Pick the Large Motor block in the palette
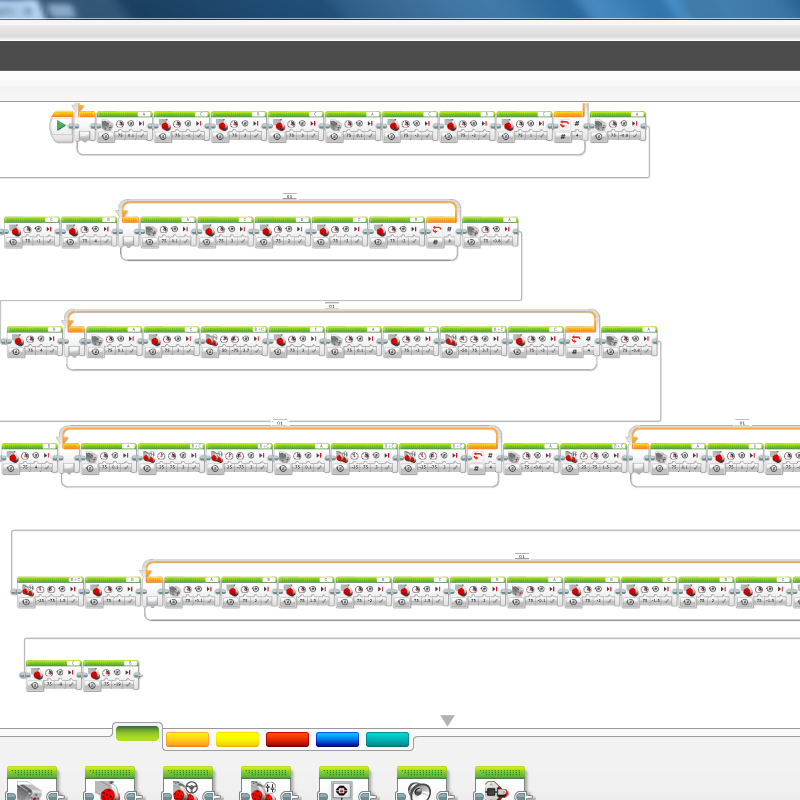Viewport: 800px width, 800px height. point(110,784)
